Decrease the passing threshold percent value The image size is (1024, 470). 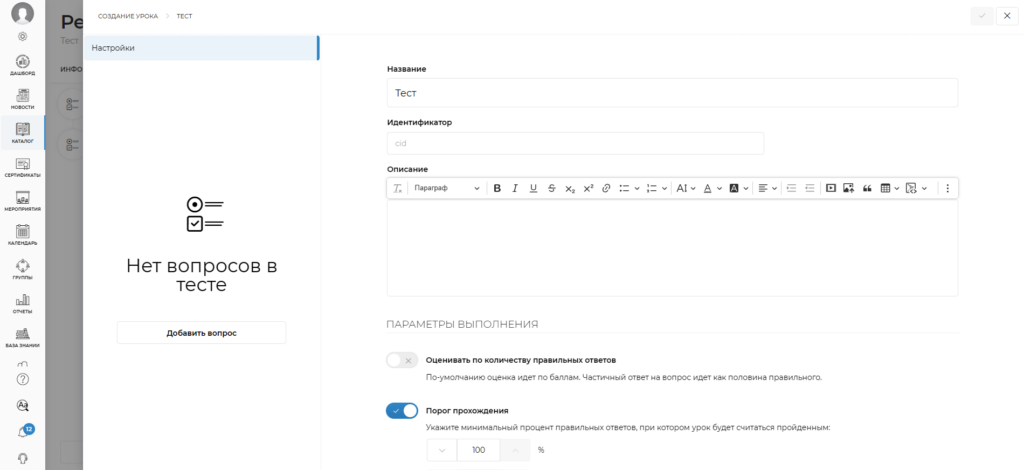(441, 450)
